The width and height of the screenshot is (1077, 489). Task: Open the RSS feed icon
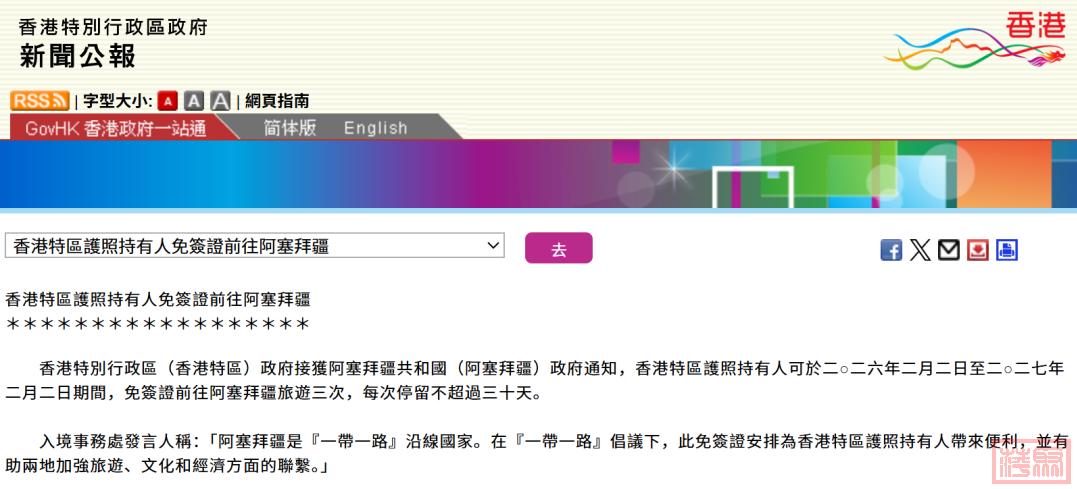pyautogui.click(x=40, y=101)
